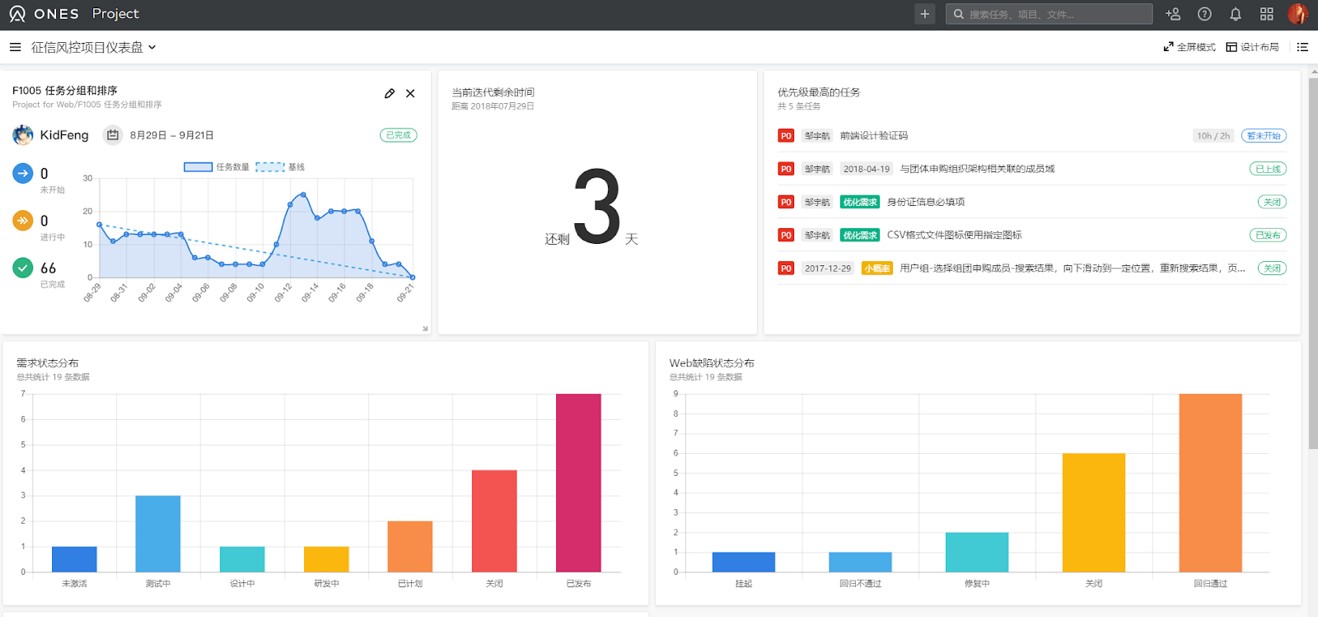The width and height of the screenshot is (1318, 617).
Task: Open the list view icon at top right
Action: [x=1302, y=47]
